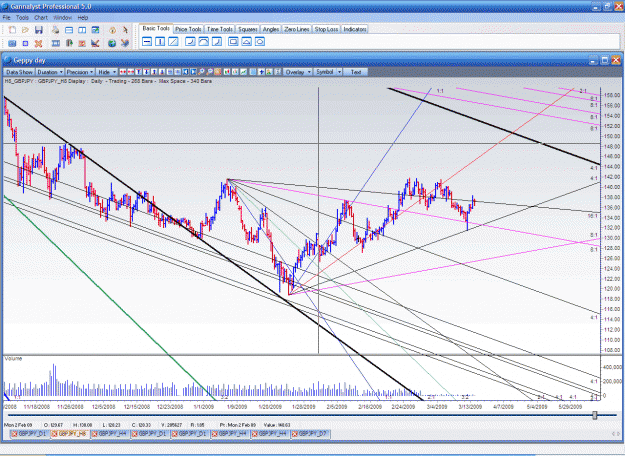Switch to the GBPJPY_D7 chart tab
The height and width of the screenshot is (456, 625).
[312, 434]
